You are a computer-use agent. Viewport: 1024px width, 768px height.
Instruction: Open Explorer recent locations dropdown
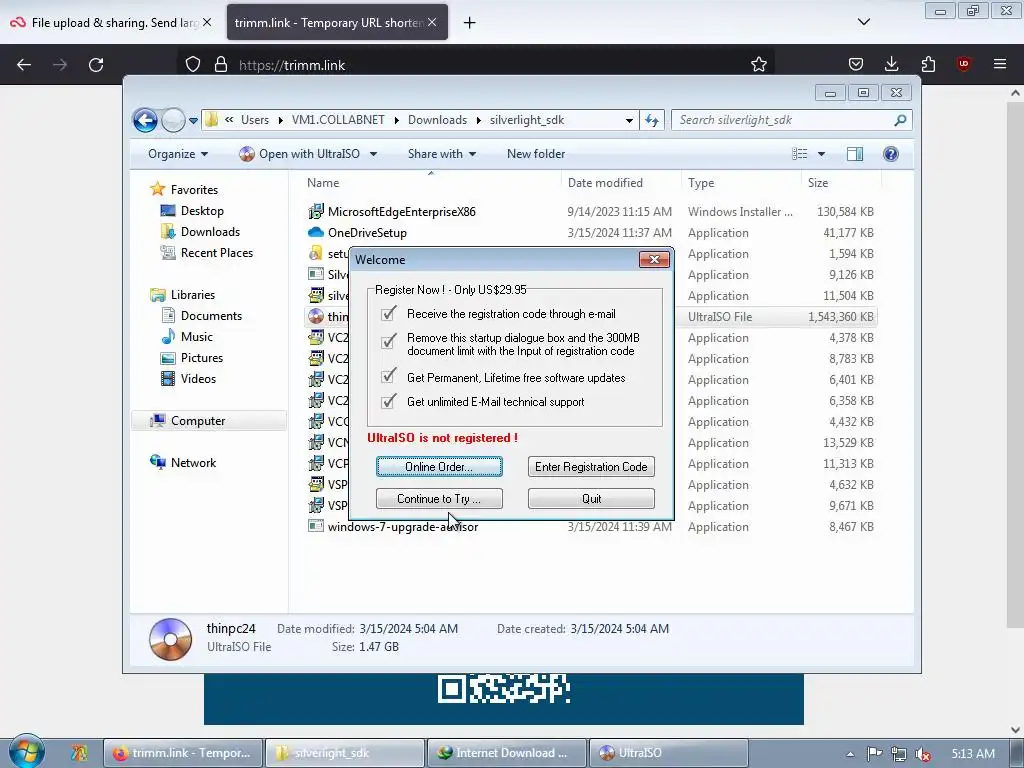pyautogui.click(x=193, y=121)
